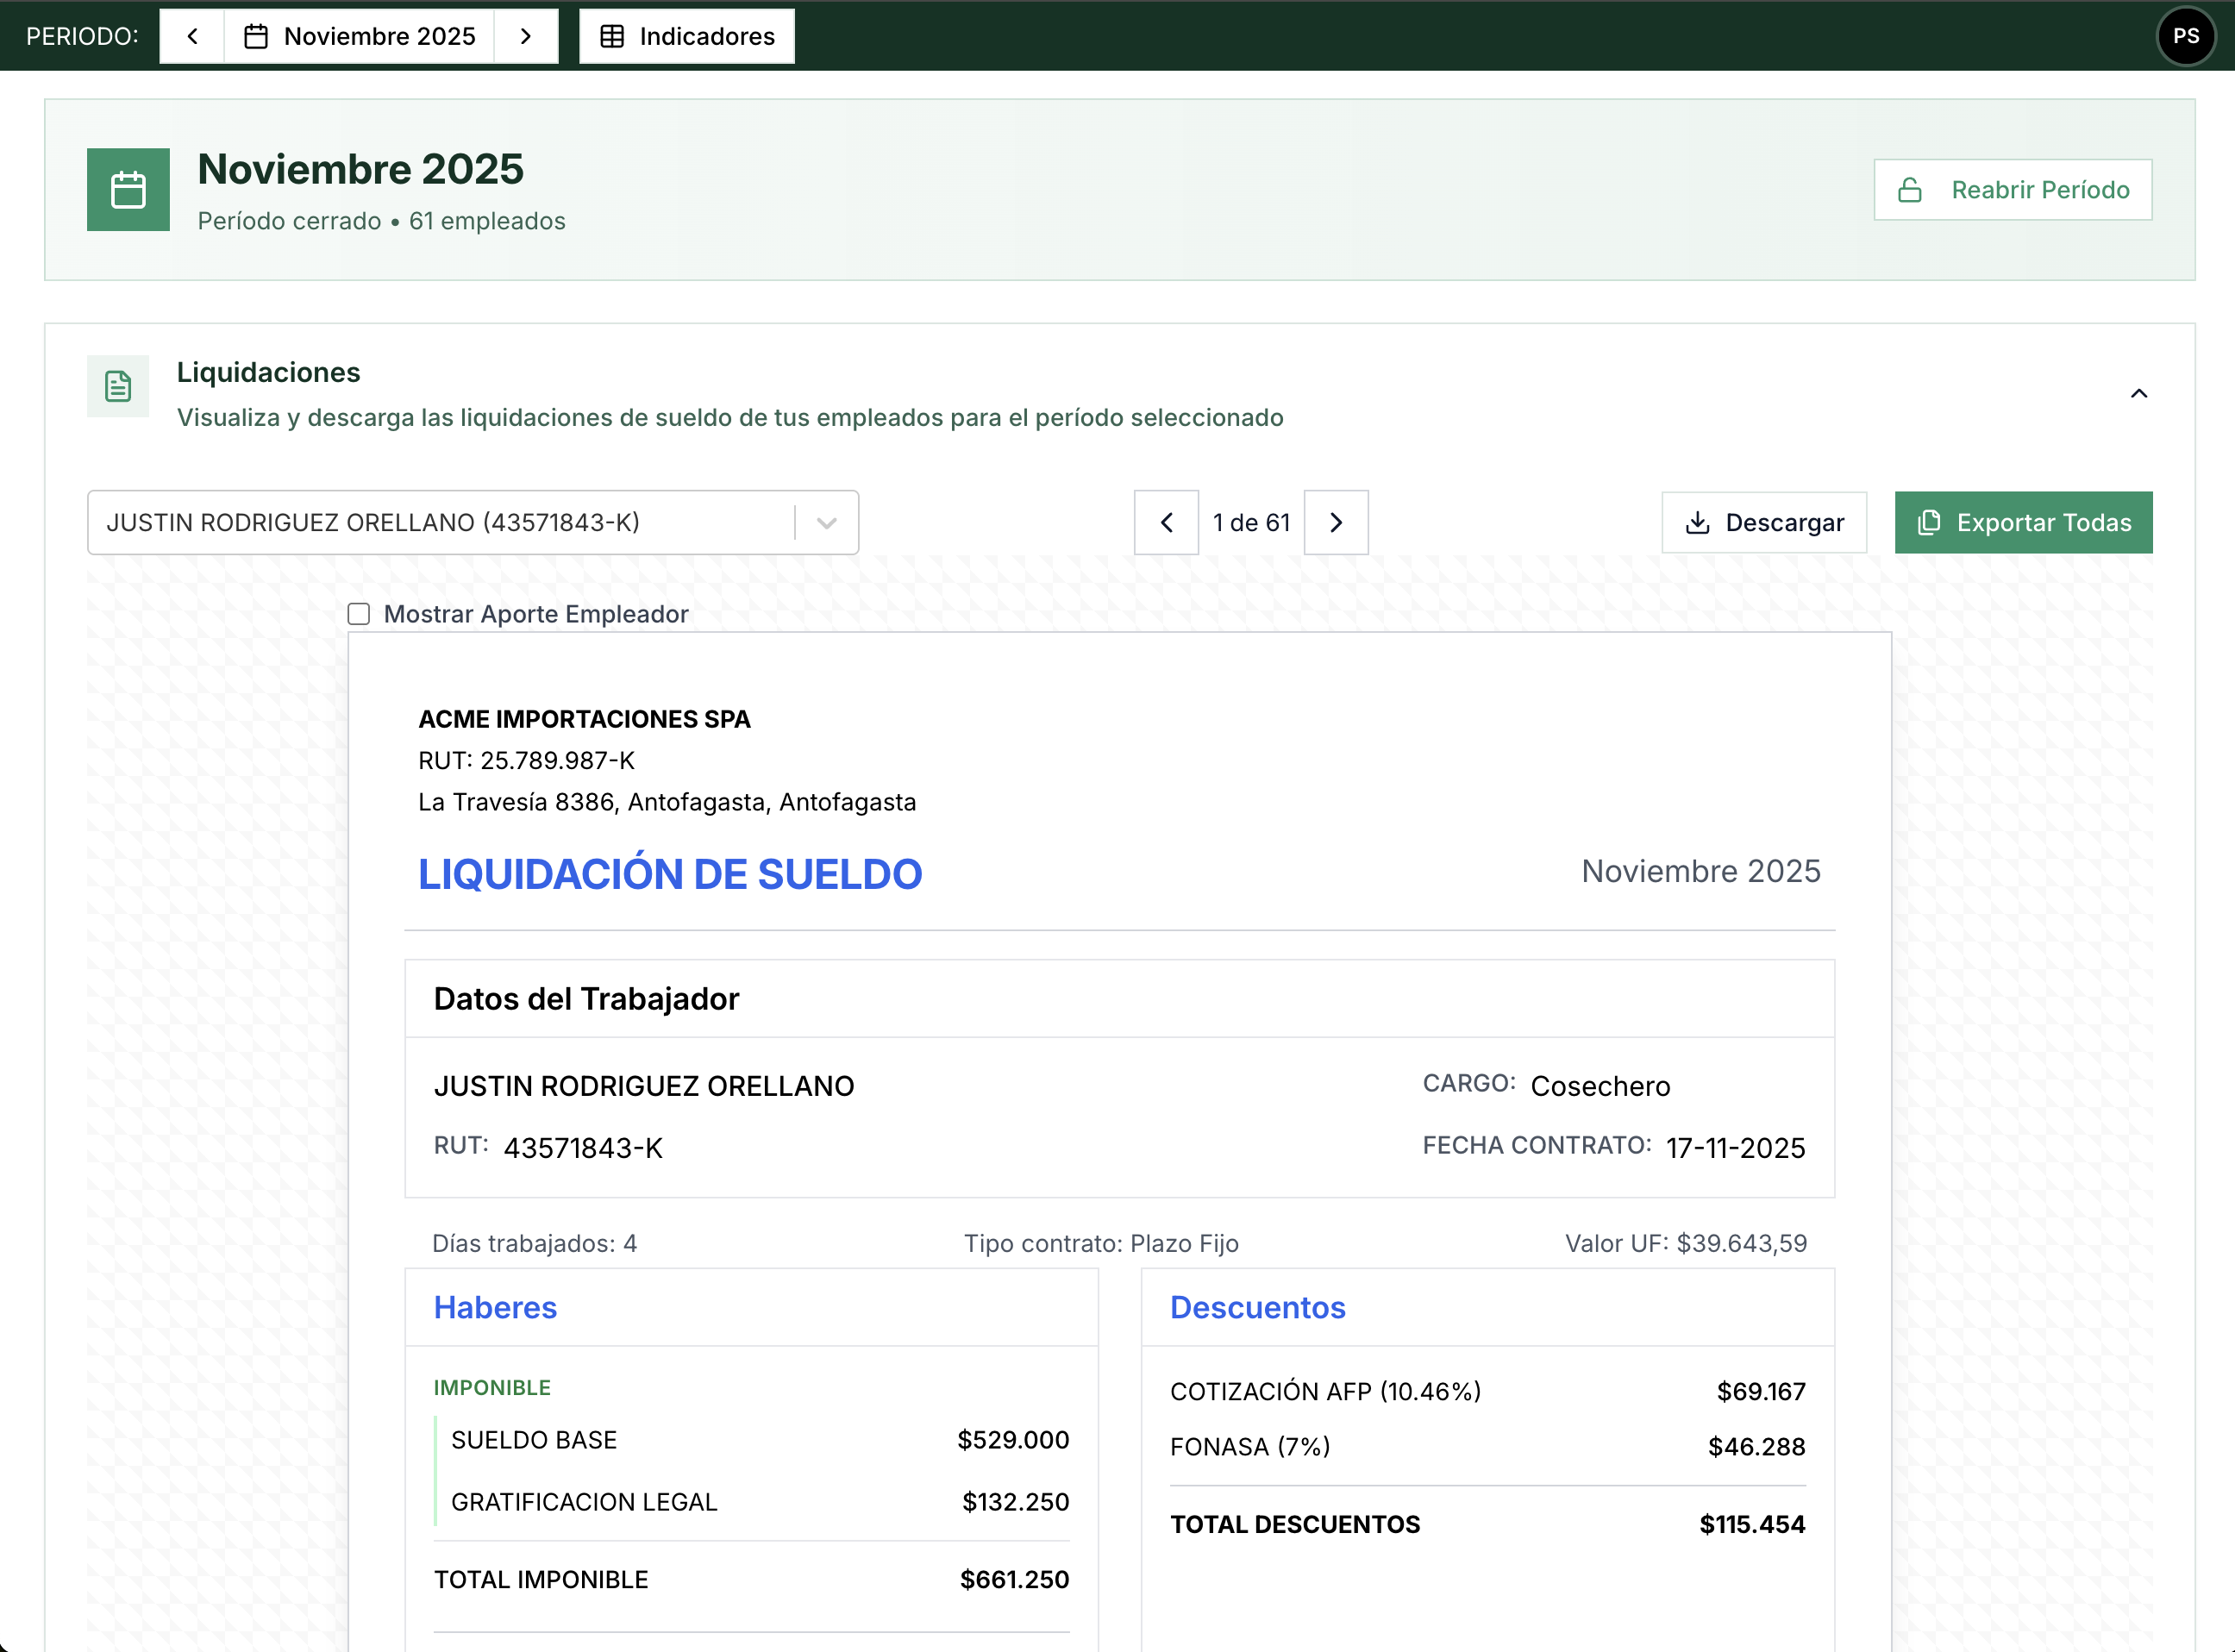
Task: Open the calendar icon next to Noviembre 2025
Action: (x=256, y=36)
